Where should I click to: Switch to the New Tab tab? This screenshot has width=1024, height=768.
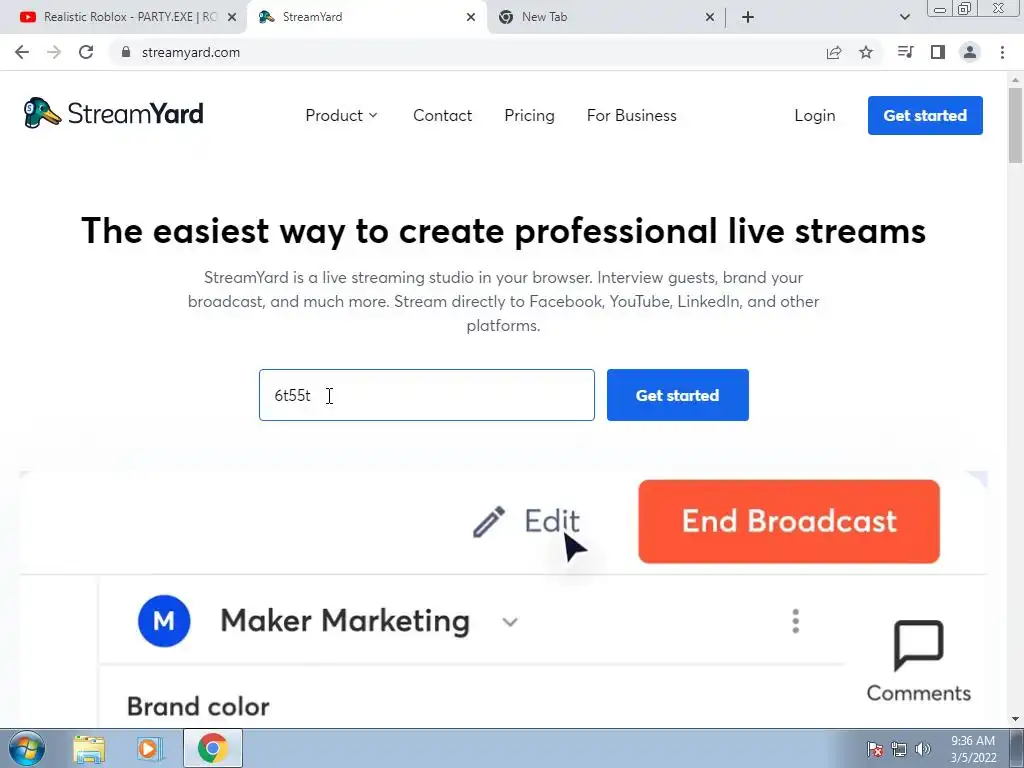point(604,17)
